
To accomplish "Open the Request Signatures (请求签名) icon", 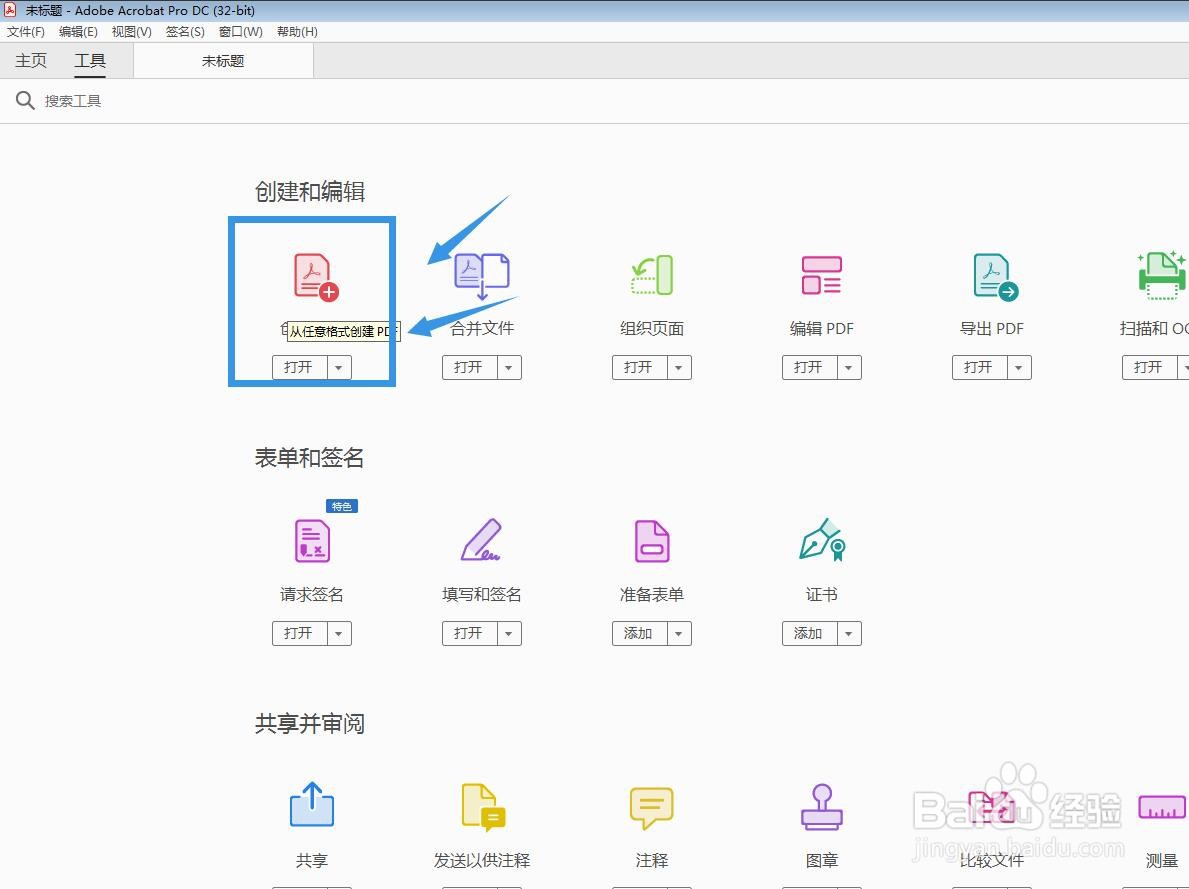I will pyautogui.click(x=312, y=540).
